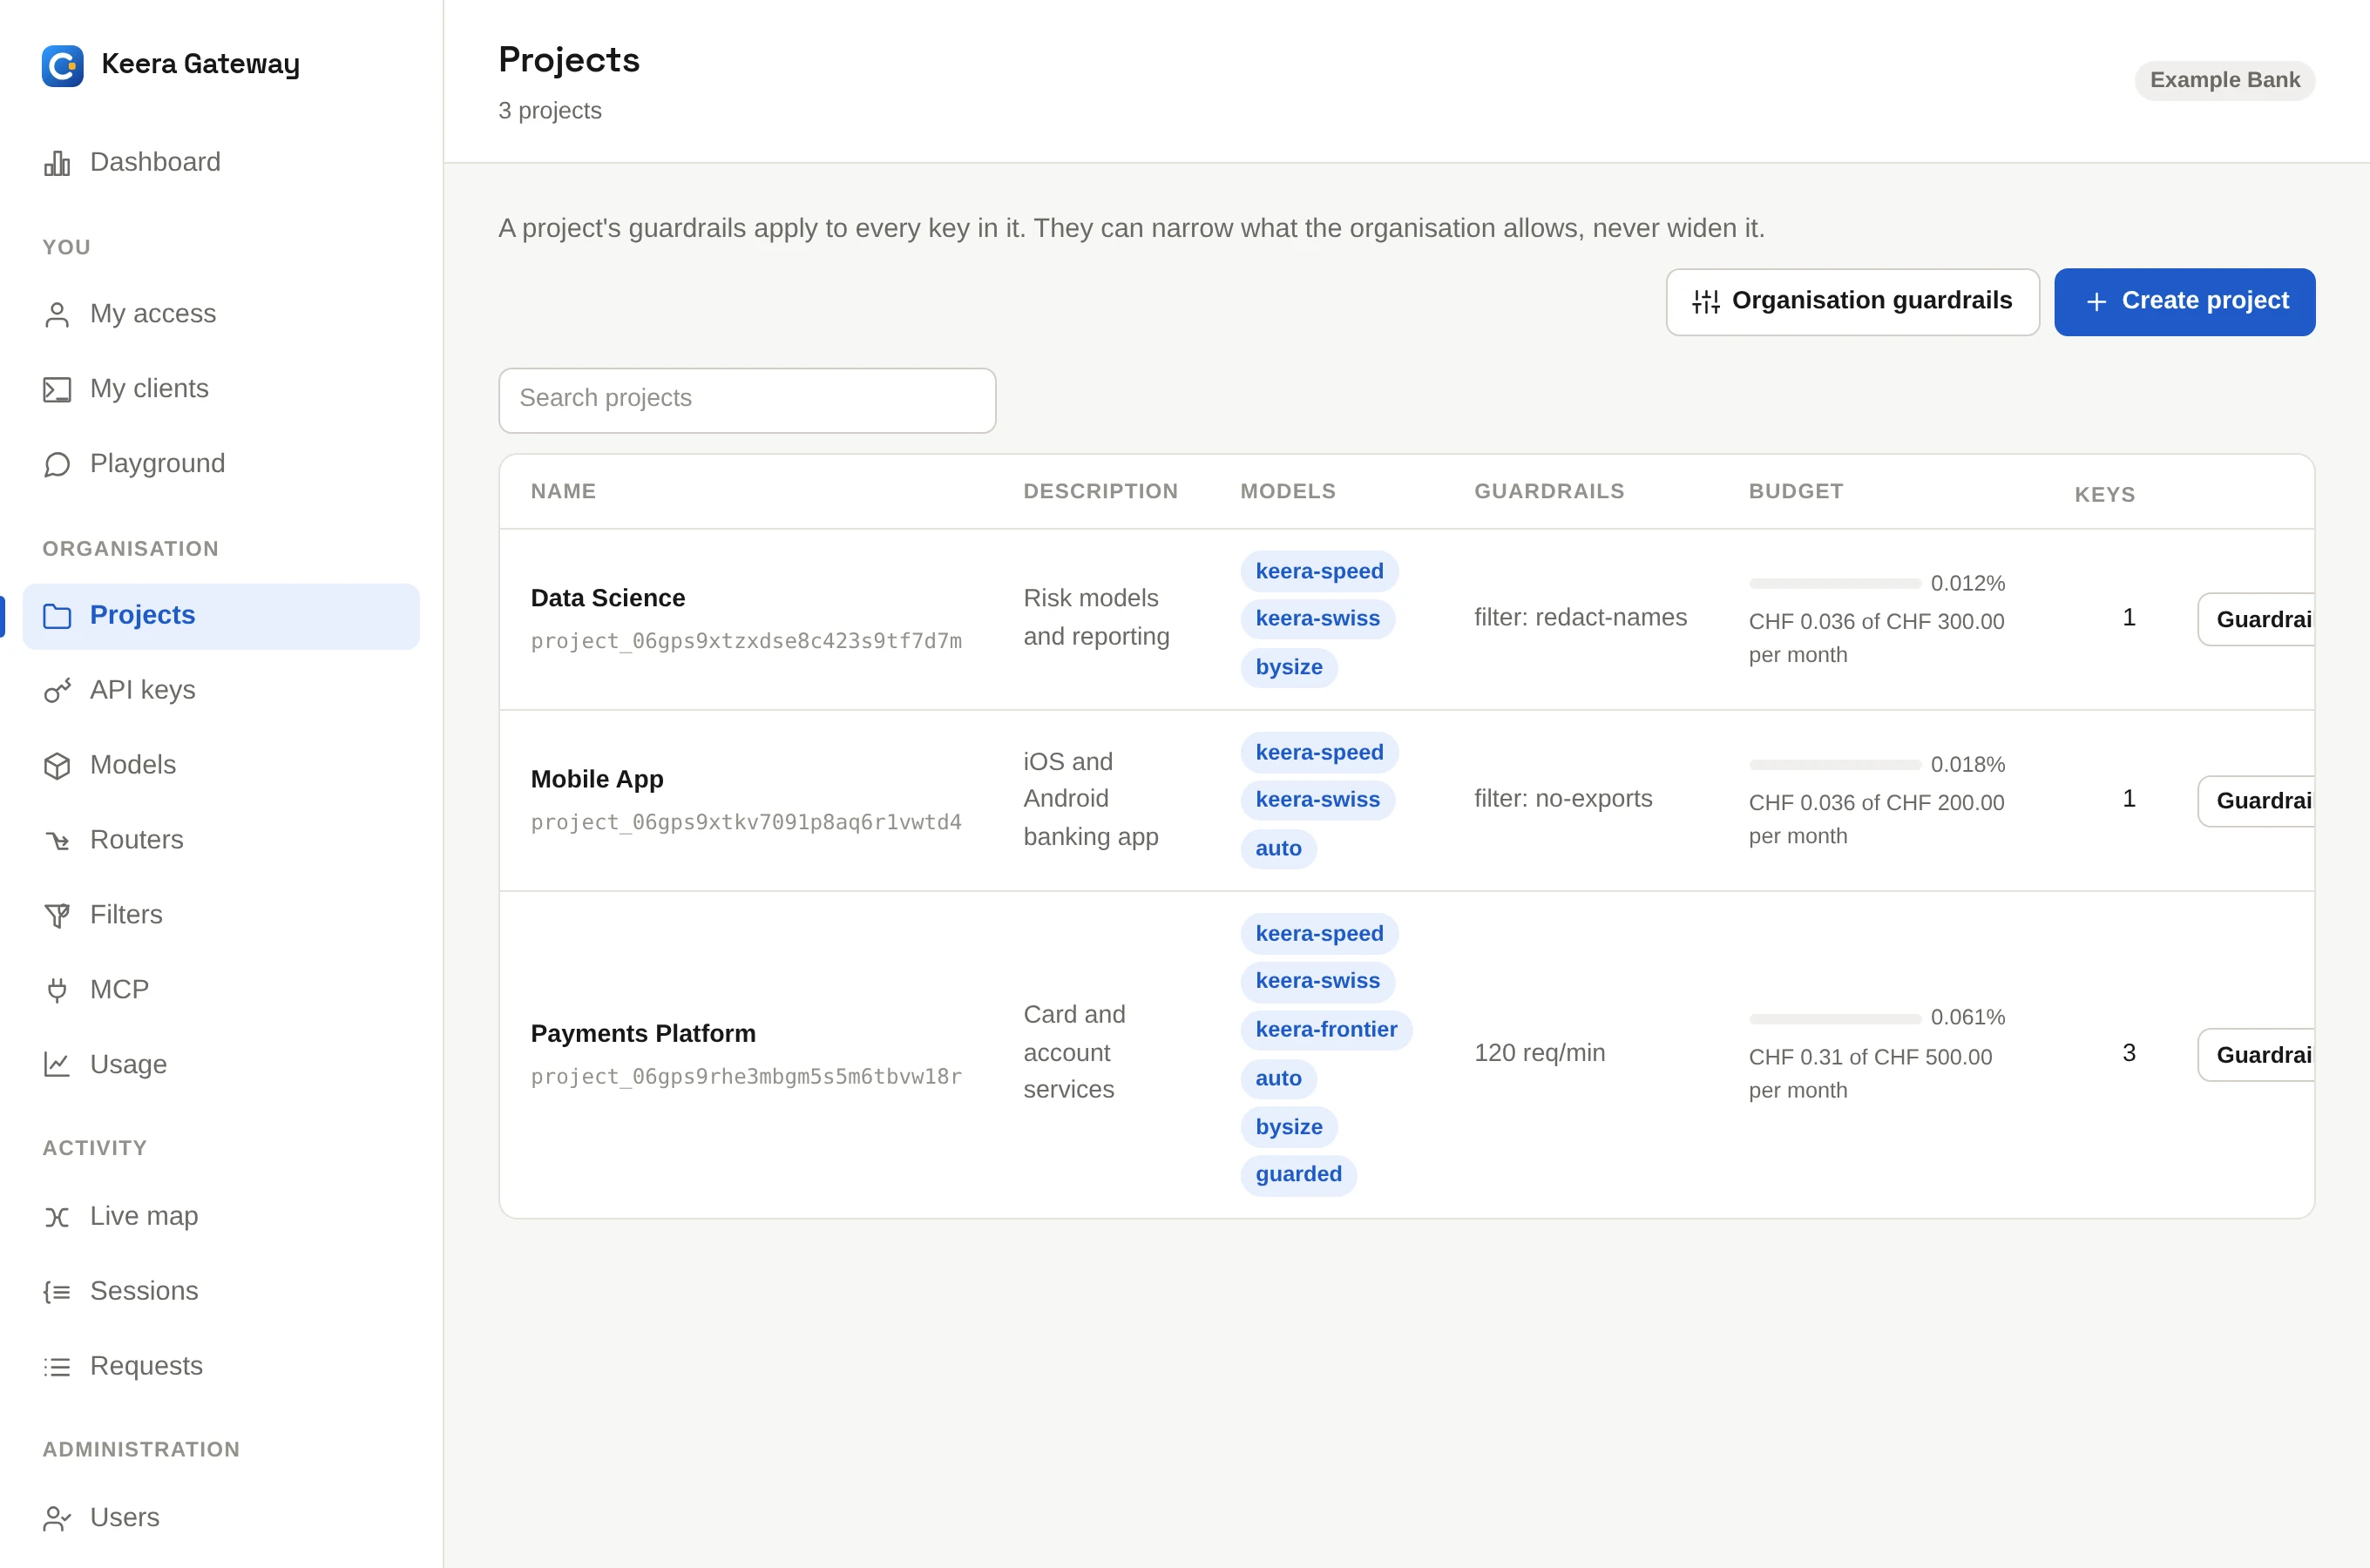Click the MCP plug icon
Image resolution: width=2370 pixels, height=1568 pixels.
(57, 991)
